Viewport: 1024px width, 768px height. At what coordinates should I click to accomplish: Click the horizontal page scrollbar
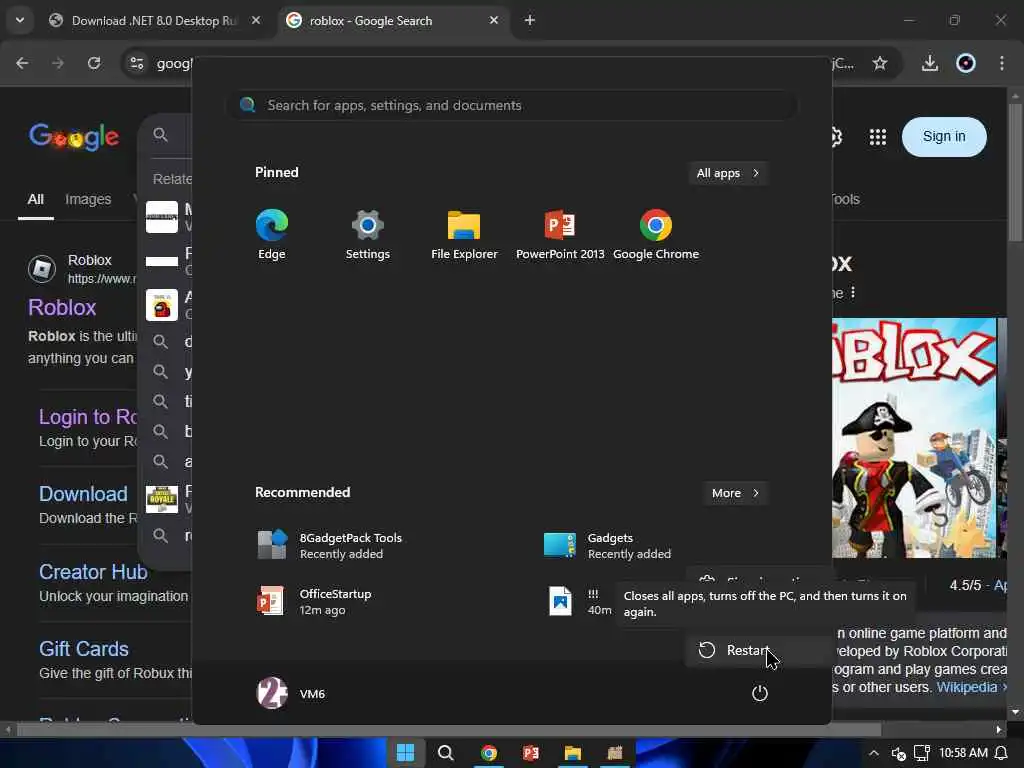(448, 729)
